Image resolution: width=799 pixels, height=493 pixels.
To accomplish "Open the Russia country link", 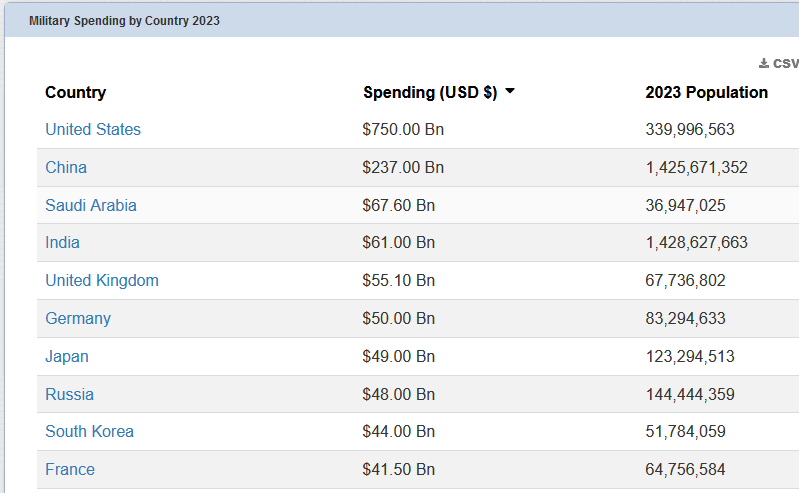I will point(69,395).
